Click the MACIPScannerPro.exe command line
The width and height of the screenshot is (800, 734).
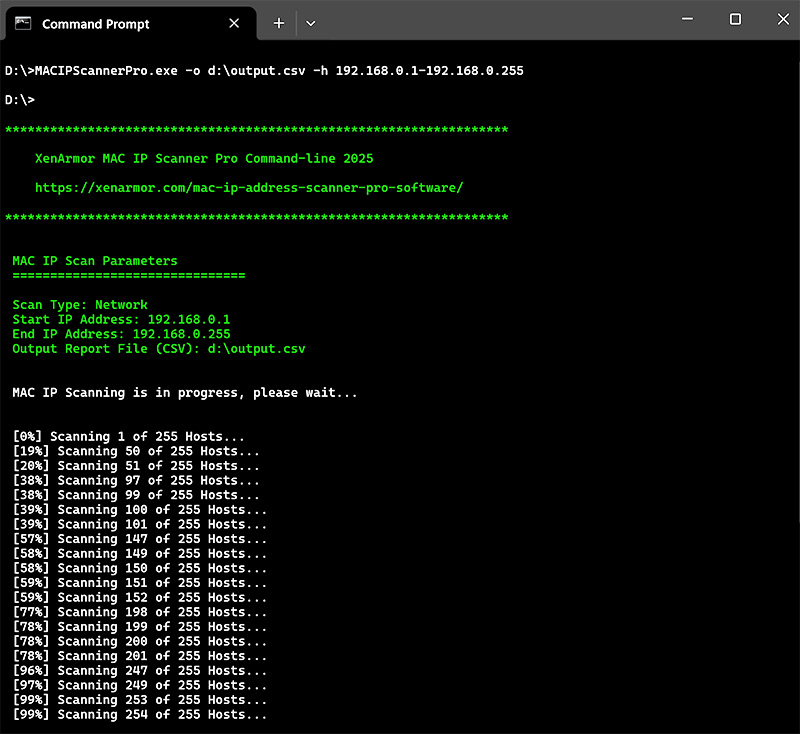(x=264, y=70)
